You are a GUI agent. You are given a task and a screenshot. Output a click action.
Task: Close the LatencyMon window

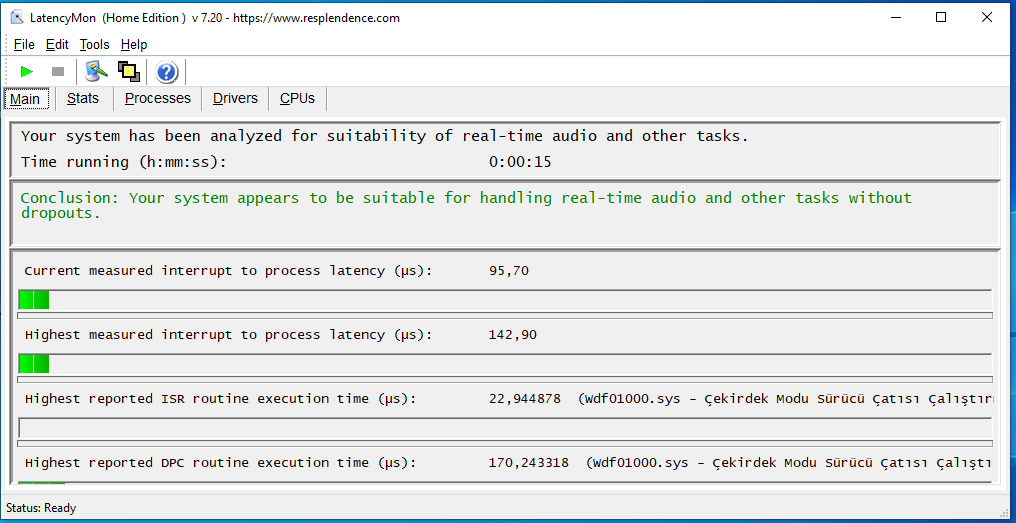[987, 17]
